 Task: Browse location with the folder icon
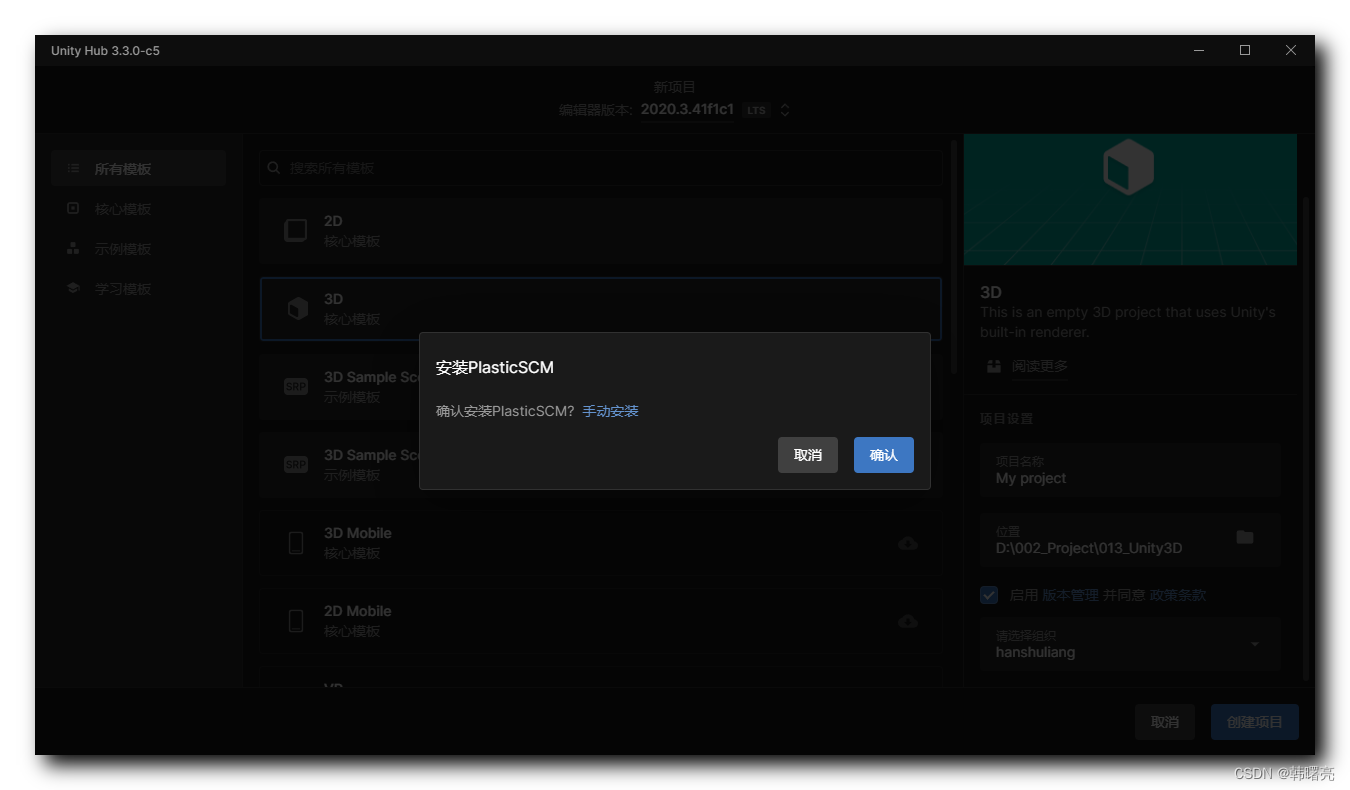pyautogui.click(x=1245, y=537)
